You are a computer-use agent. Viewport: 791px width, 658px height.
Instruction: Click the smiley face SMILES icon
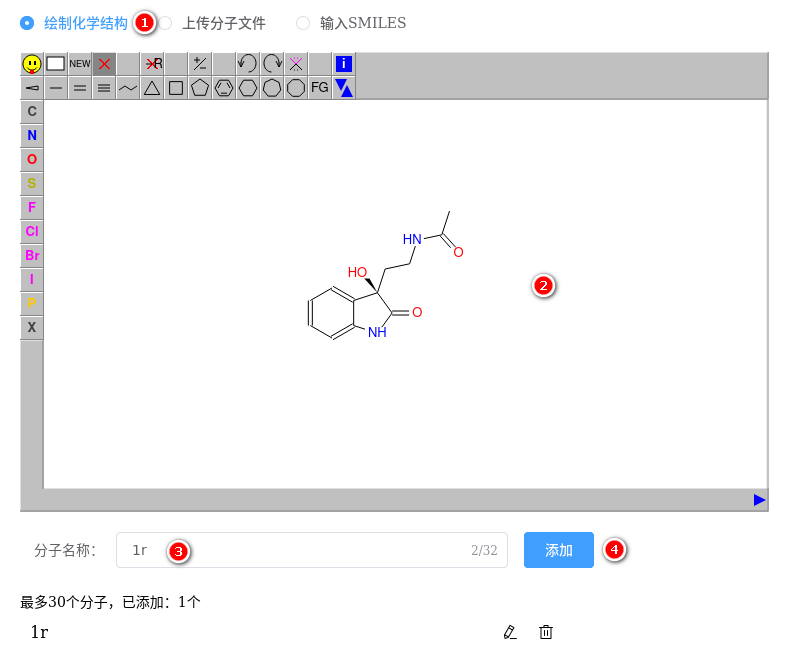[x=32, y=64]
